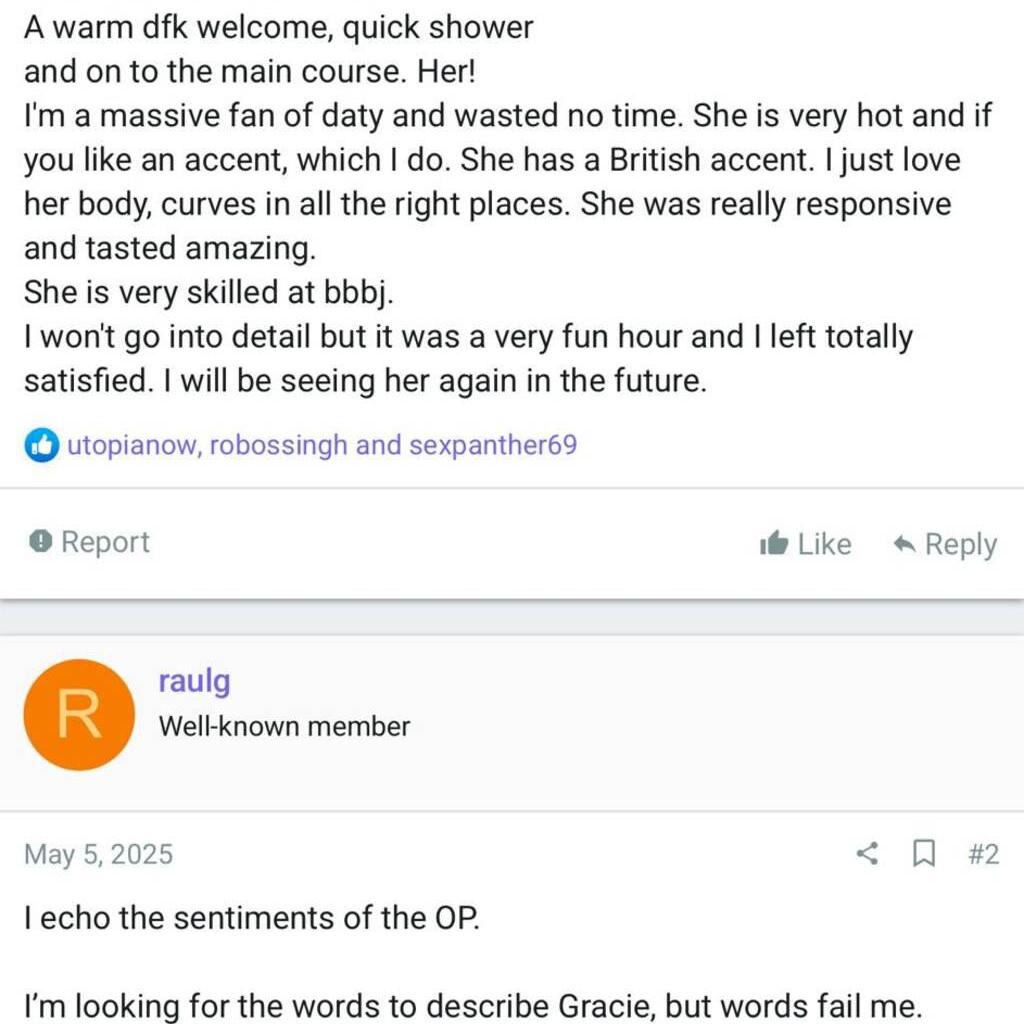The width and height of the screenshot is (1024, 1024).
Task: Report the first post
Action: (x=105, y=542)
